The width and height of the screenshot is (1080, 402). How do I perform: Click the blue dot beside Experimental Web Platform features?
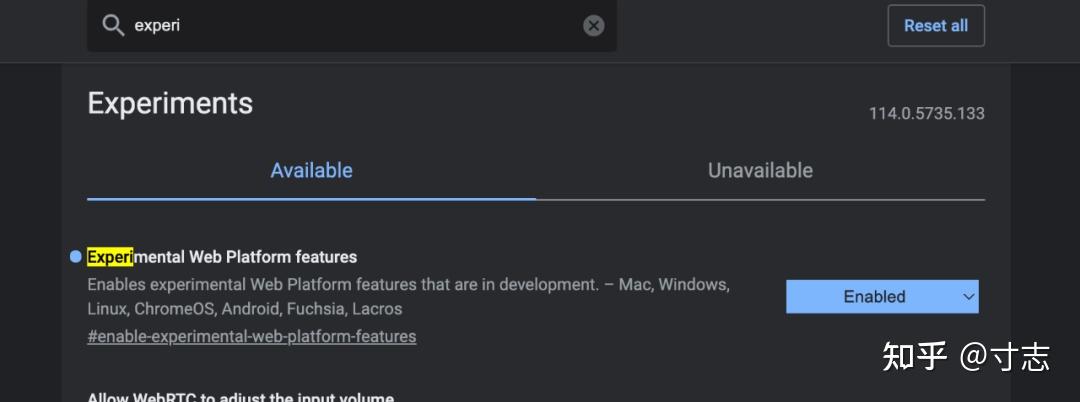click(75, 257)
